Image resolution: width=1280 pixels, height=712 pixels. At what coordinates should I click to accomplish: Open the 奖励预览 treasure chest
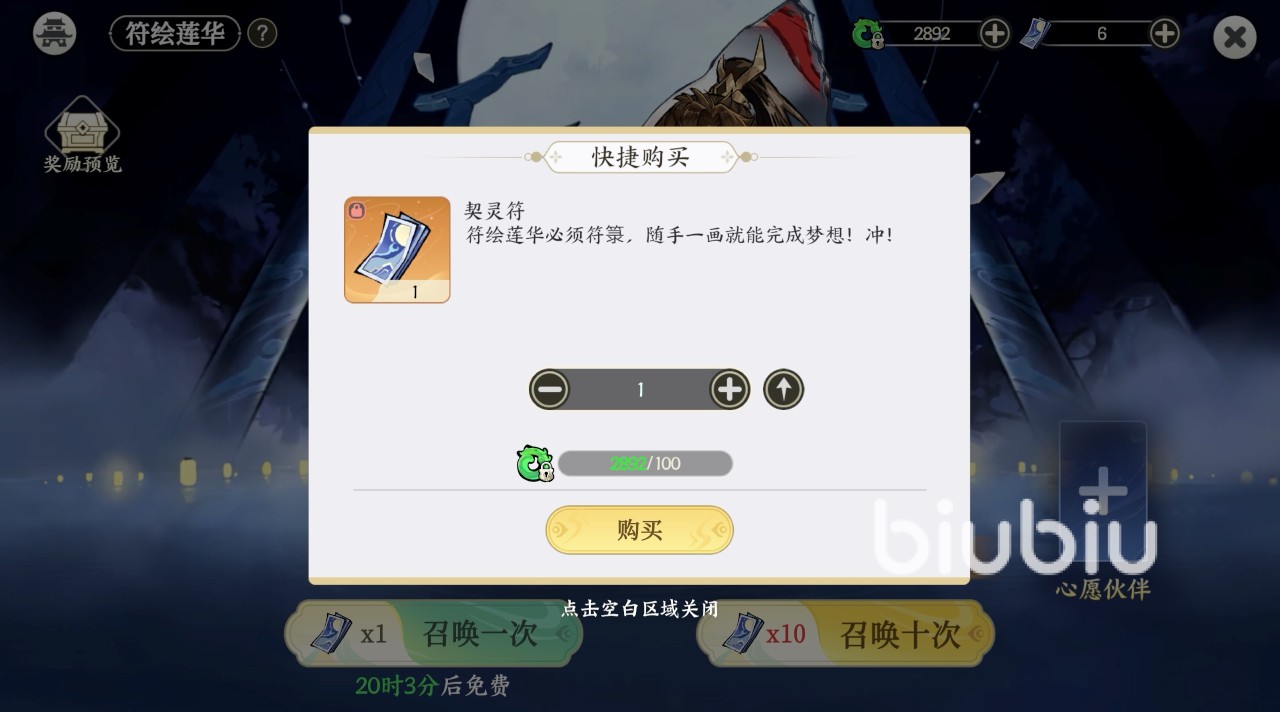point(82,135)
